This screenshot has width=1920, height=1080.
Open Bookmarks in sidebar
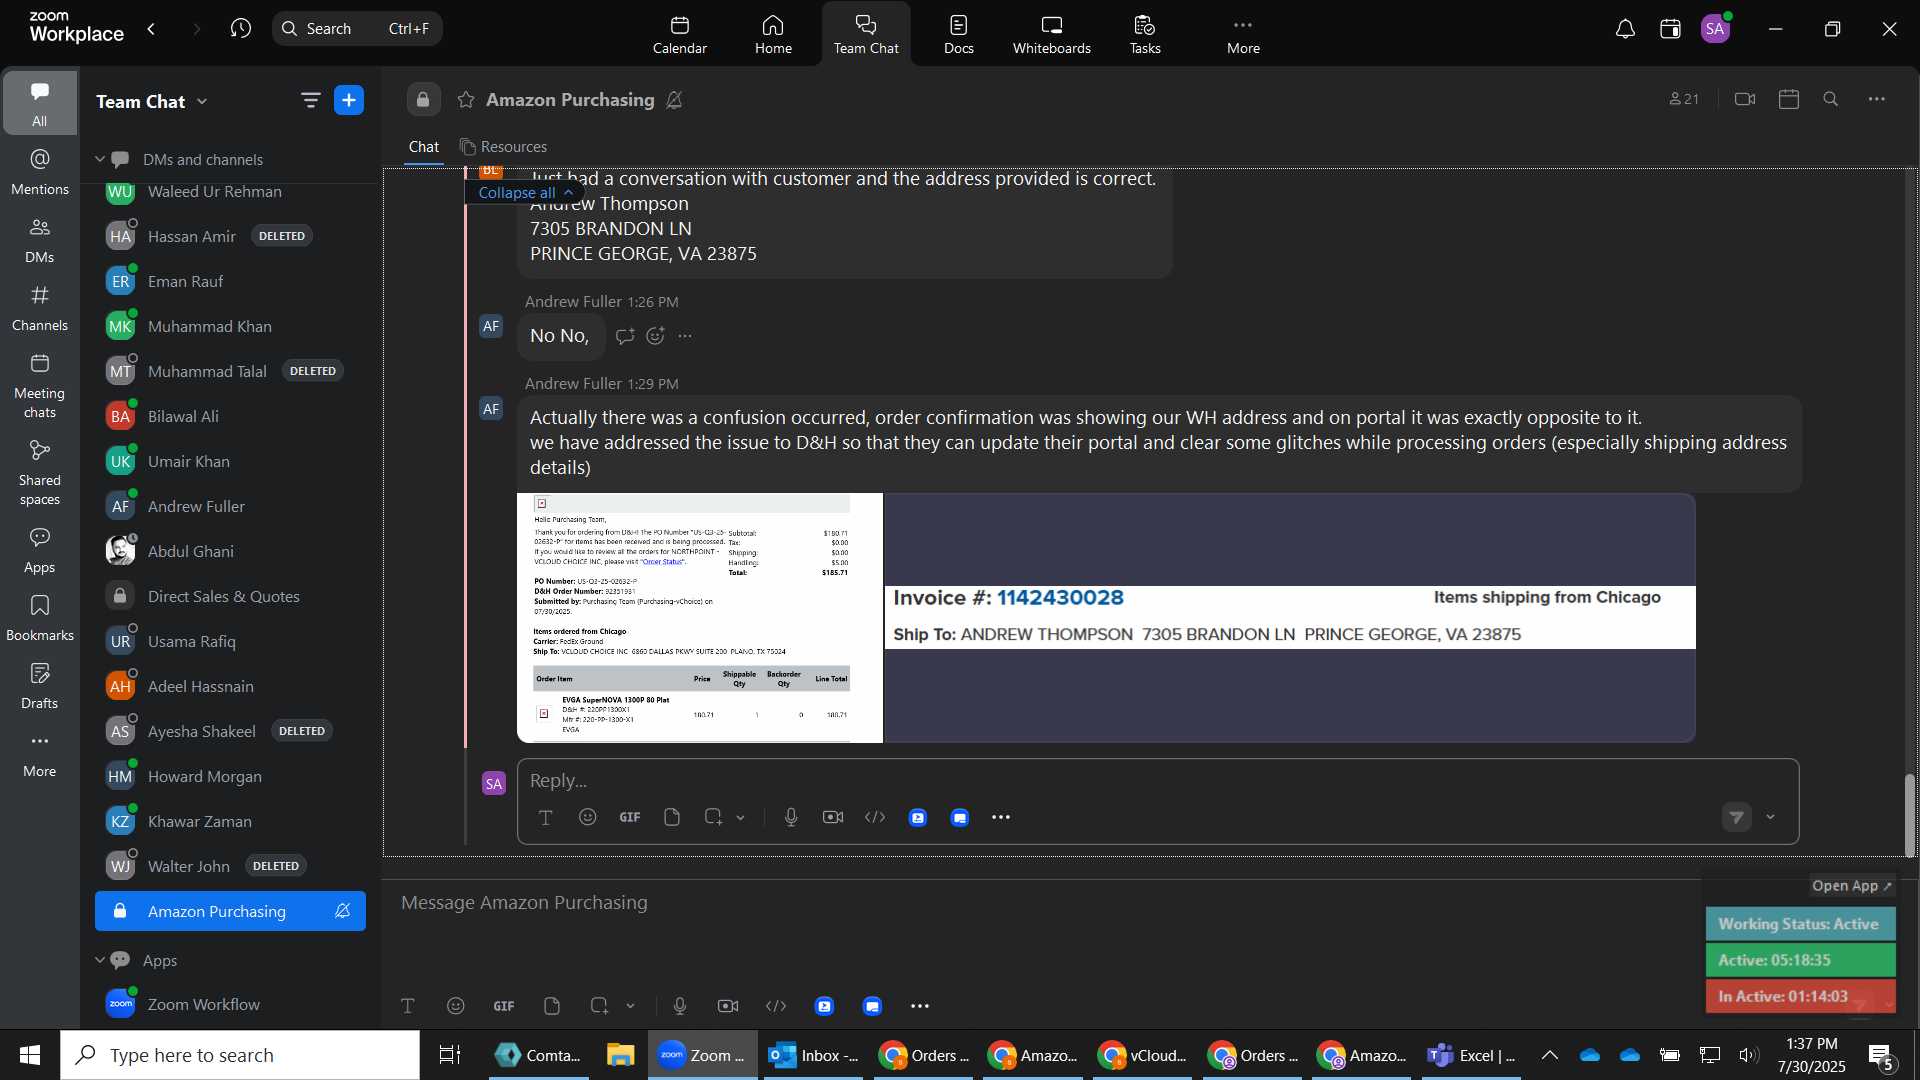(x=40, y=618)
